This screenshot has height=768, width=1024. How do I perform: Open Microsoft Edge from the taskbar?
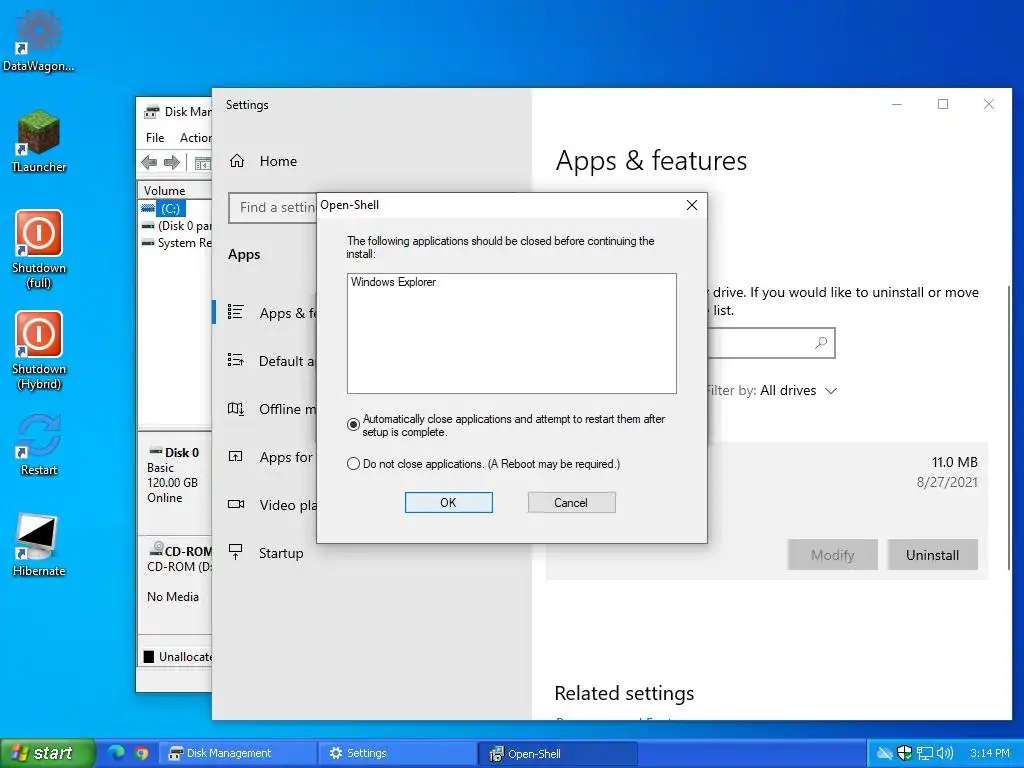pos(116,753)
